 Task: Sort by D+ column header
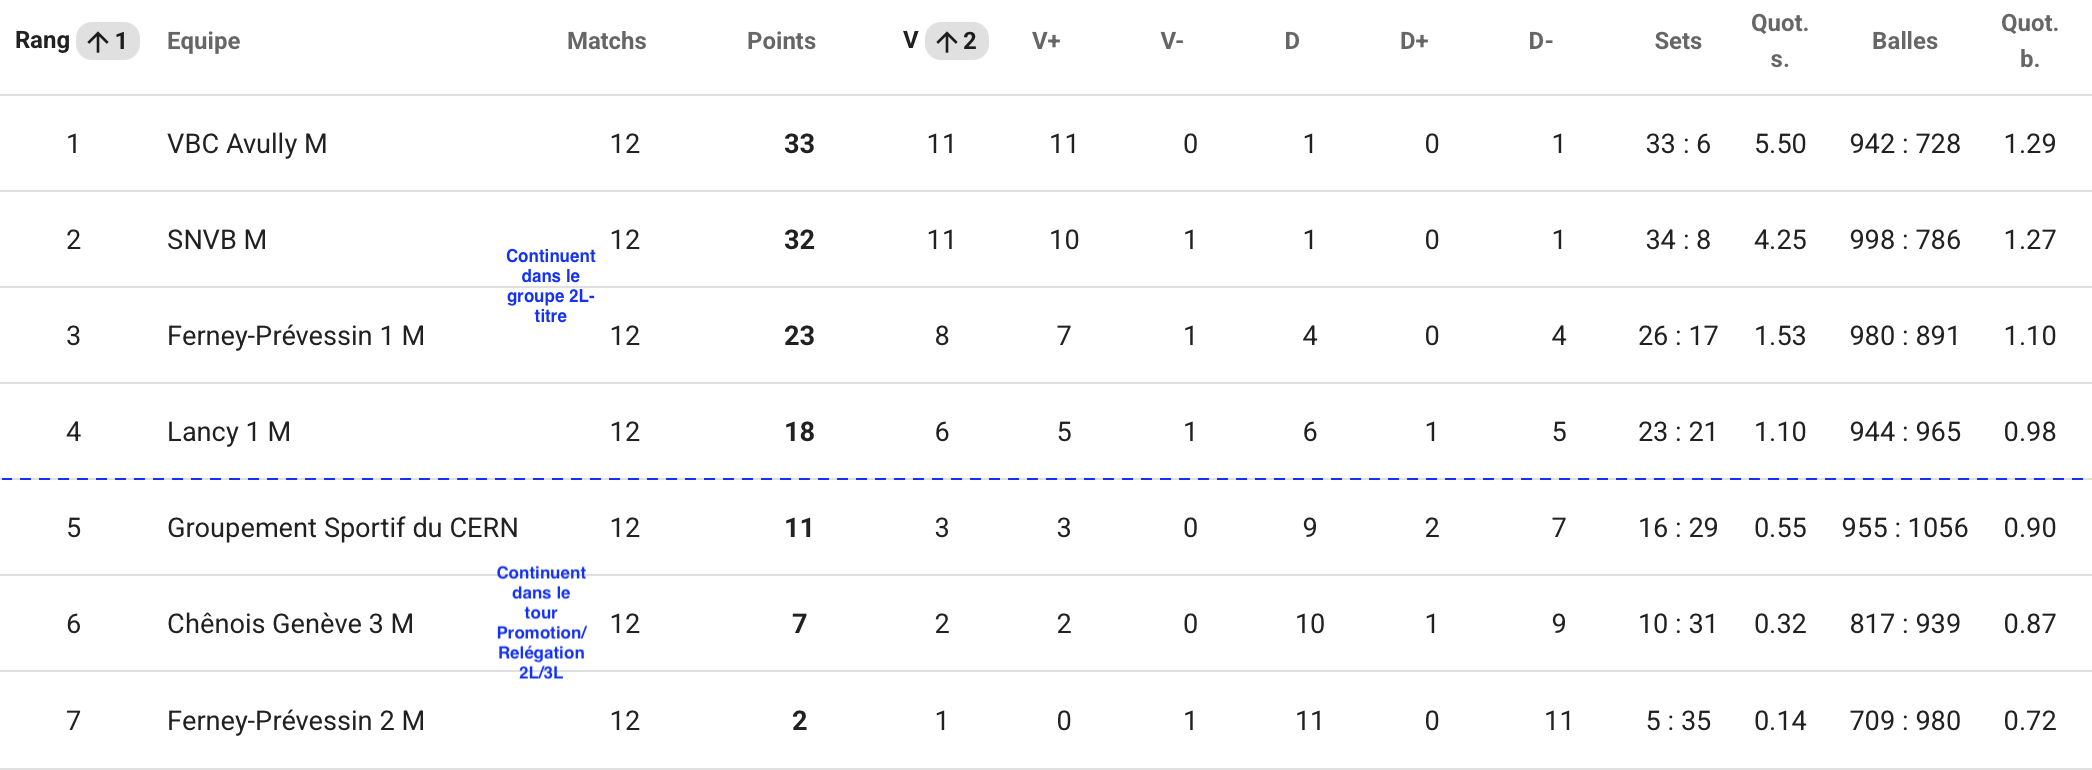(x=1414, y=41)
